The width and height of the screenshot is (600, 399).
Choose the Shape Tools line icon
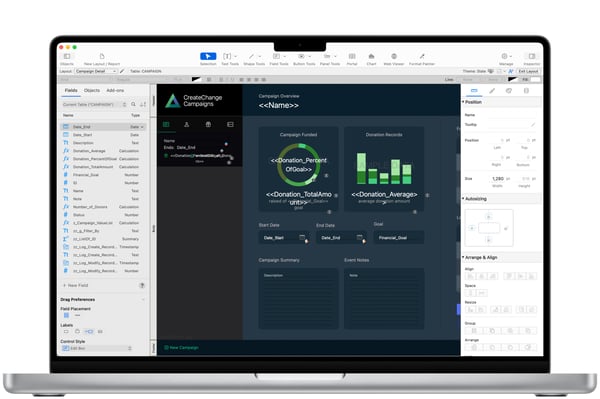[x=251, y=56]
